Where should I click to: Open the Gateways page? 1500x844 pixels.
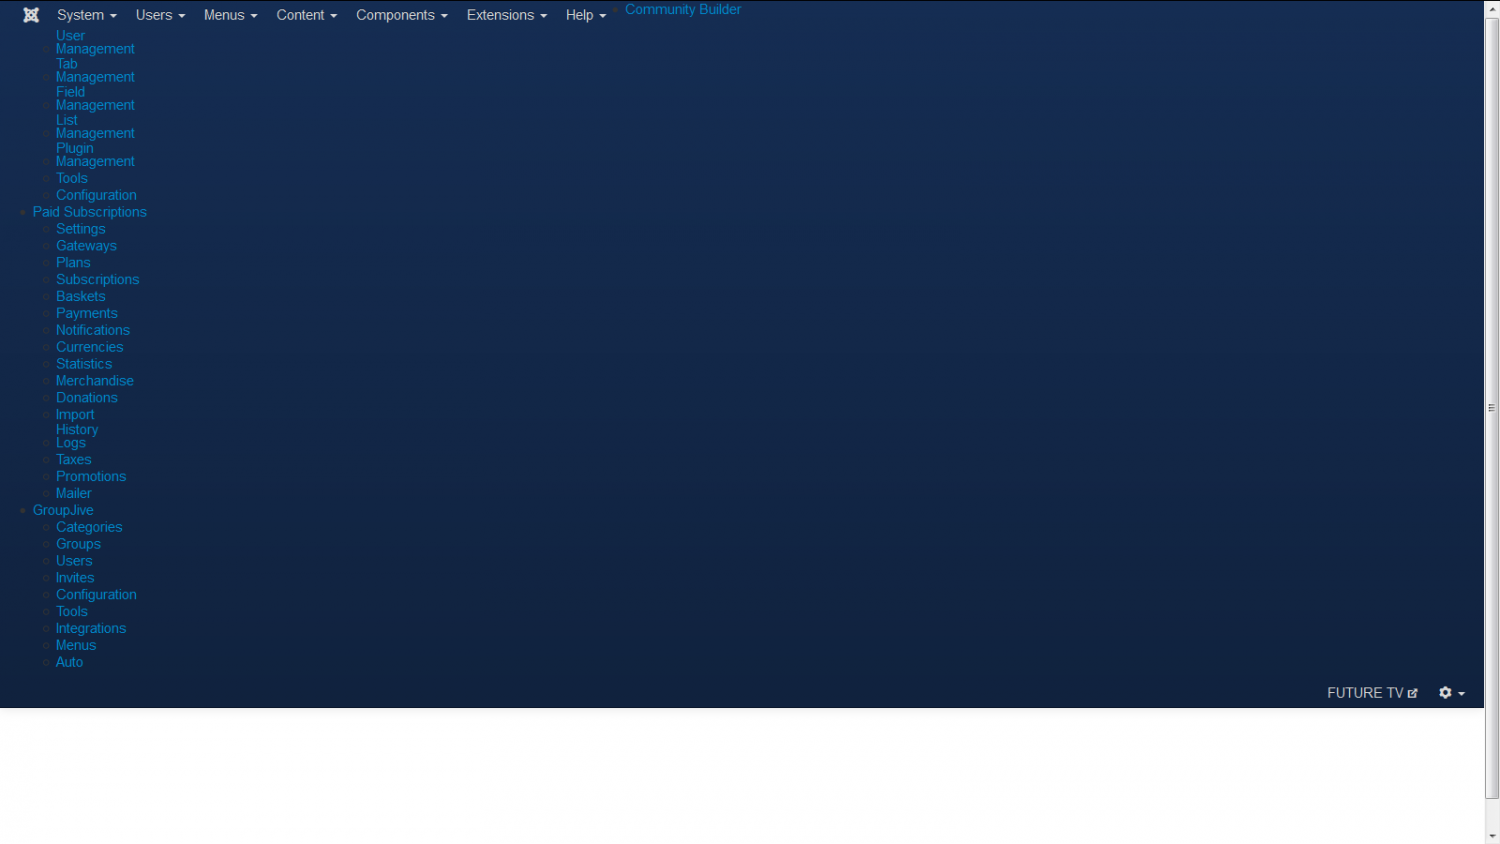point(86,246)
